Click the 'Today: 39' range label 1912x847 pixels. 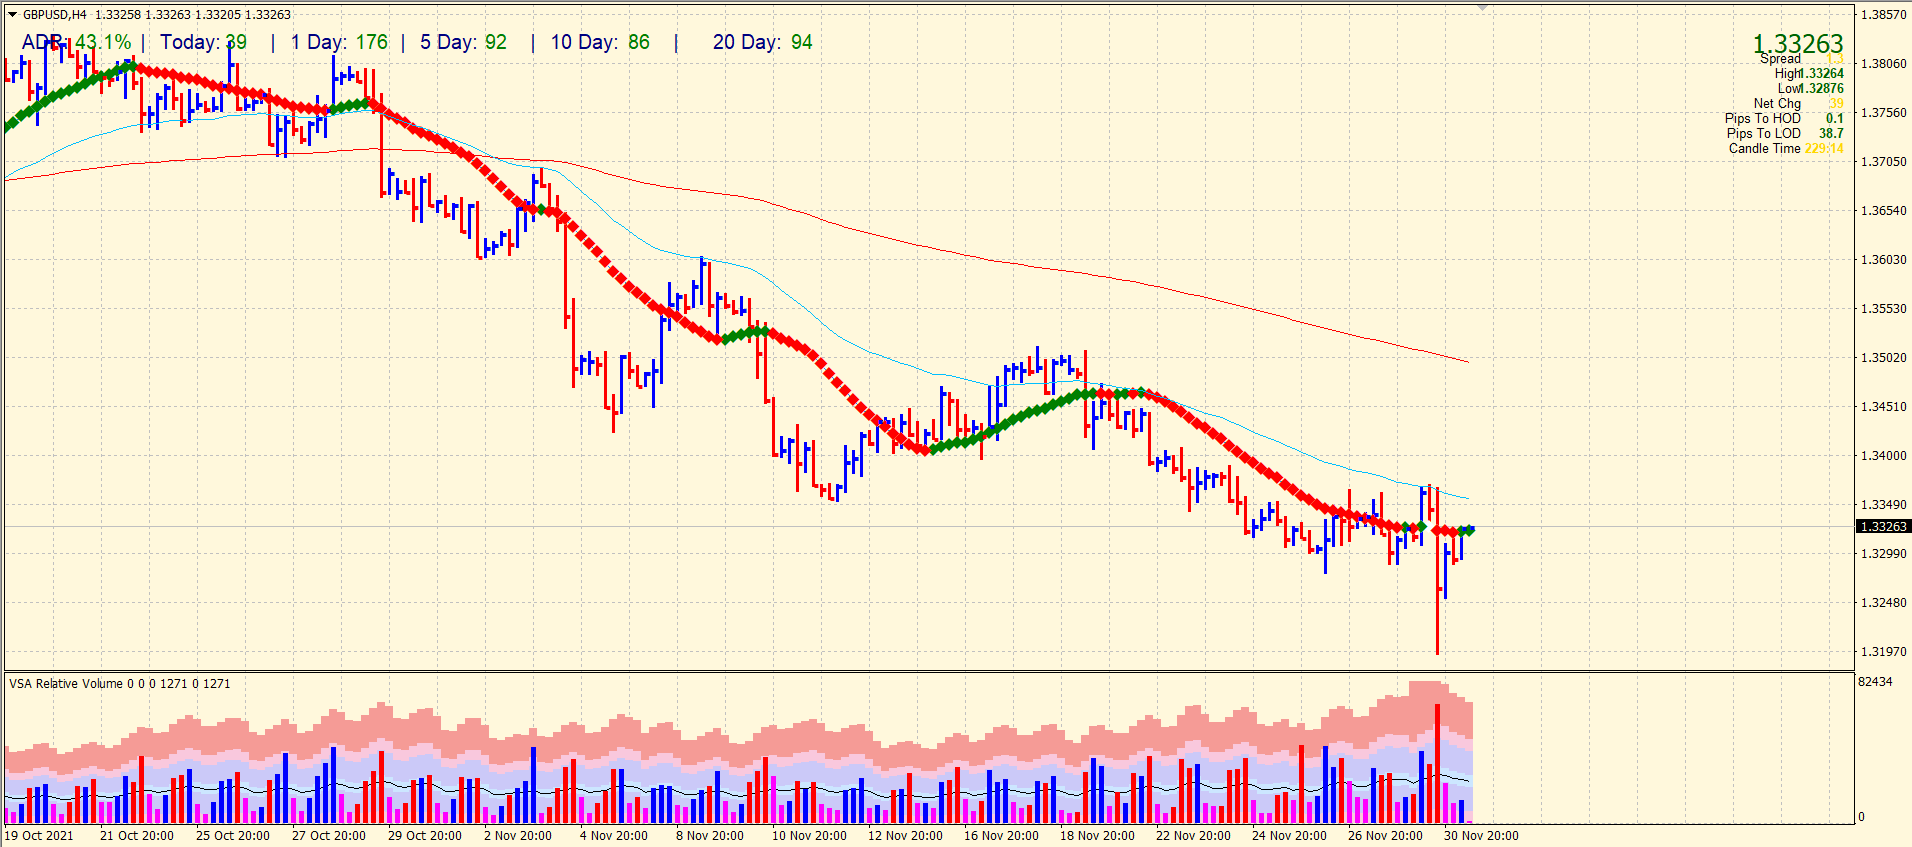point(204,42)
